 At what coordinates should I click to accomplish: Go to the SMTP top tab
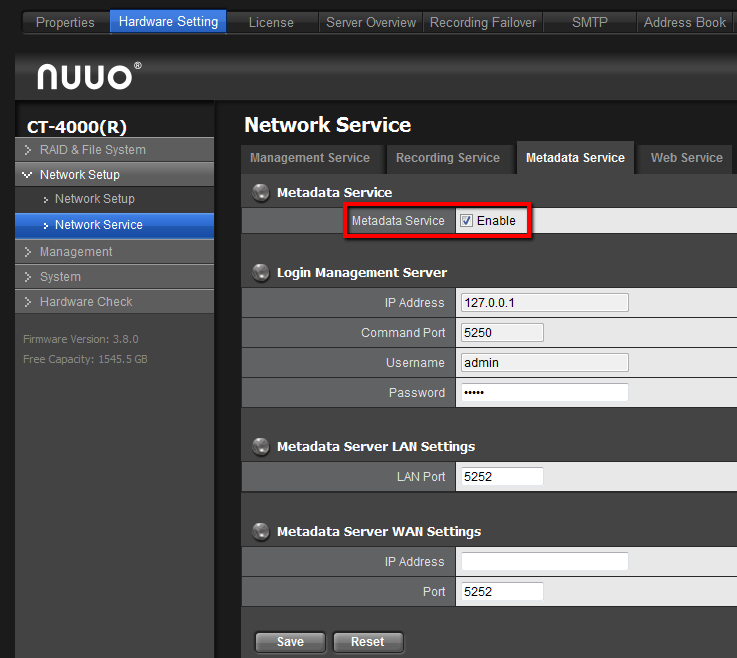(589, 22)
